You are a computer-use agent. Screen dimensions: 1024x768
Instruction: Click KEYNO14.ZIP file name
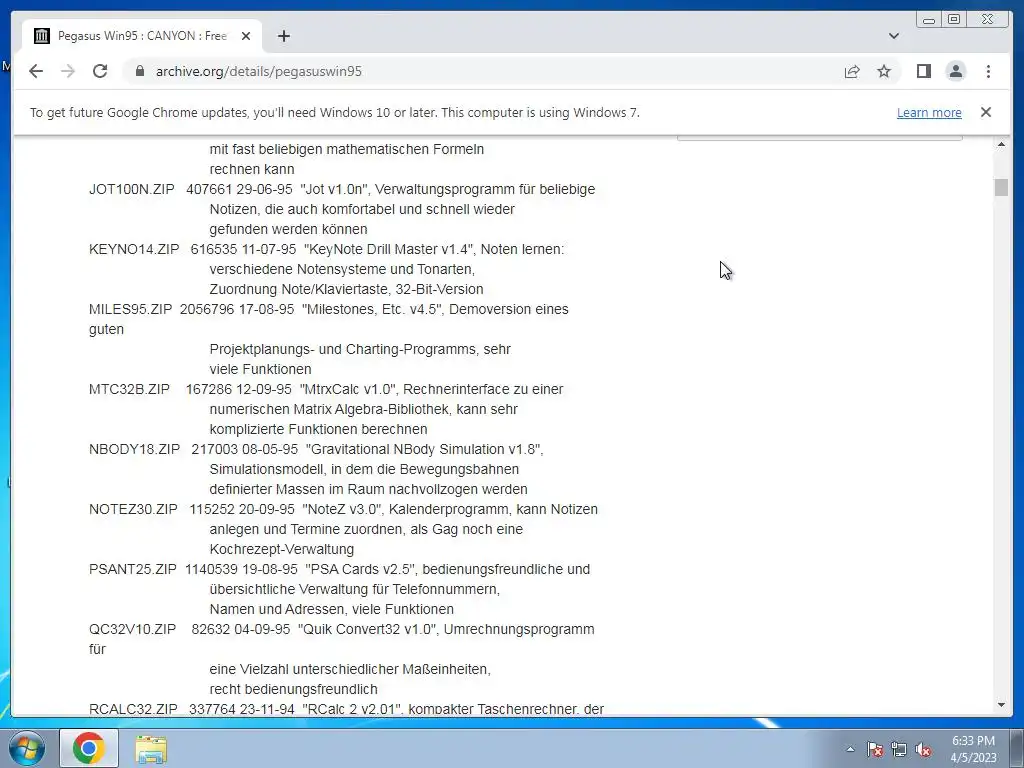tap(134, 249)
